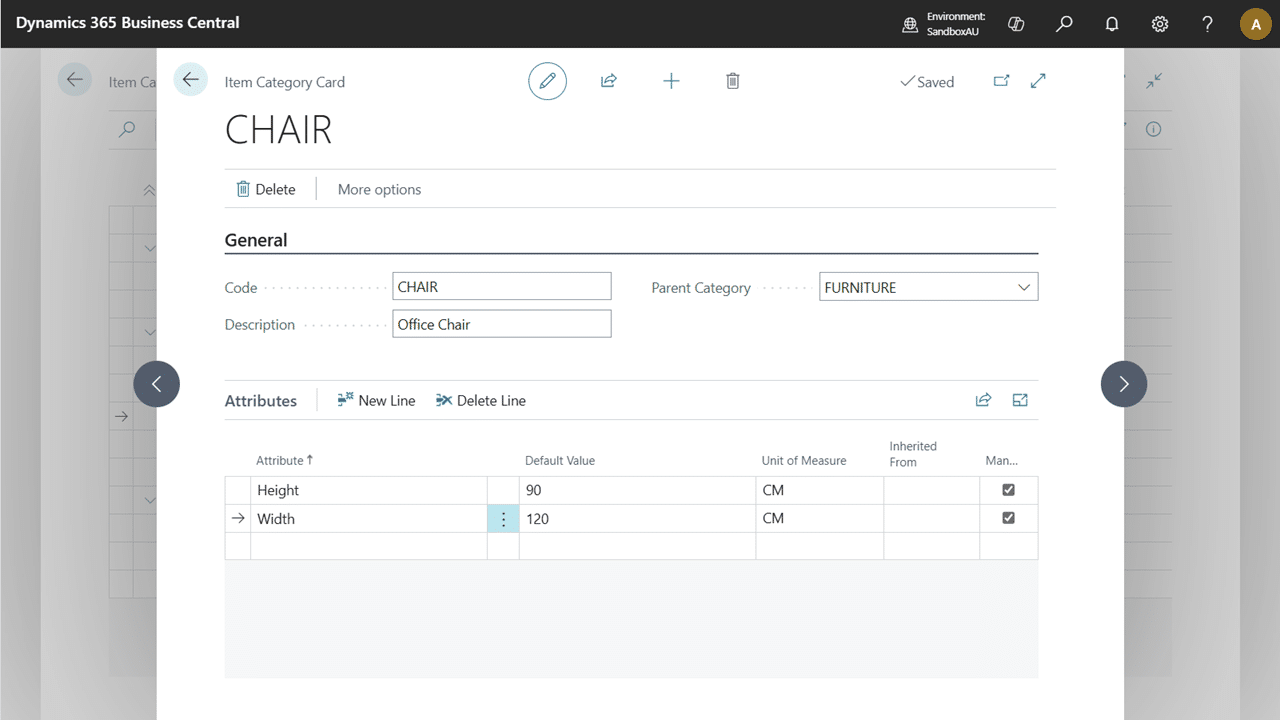This screenshot has height=720, width=1280.
Task: Go to next record arrow
Action: (x=1123, y=384)
